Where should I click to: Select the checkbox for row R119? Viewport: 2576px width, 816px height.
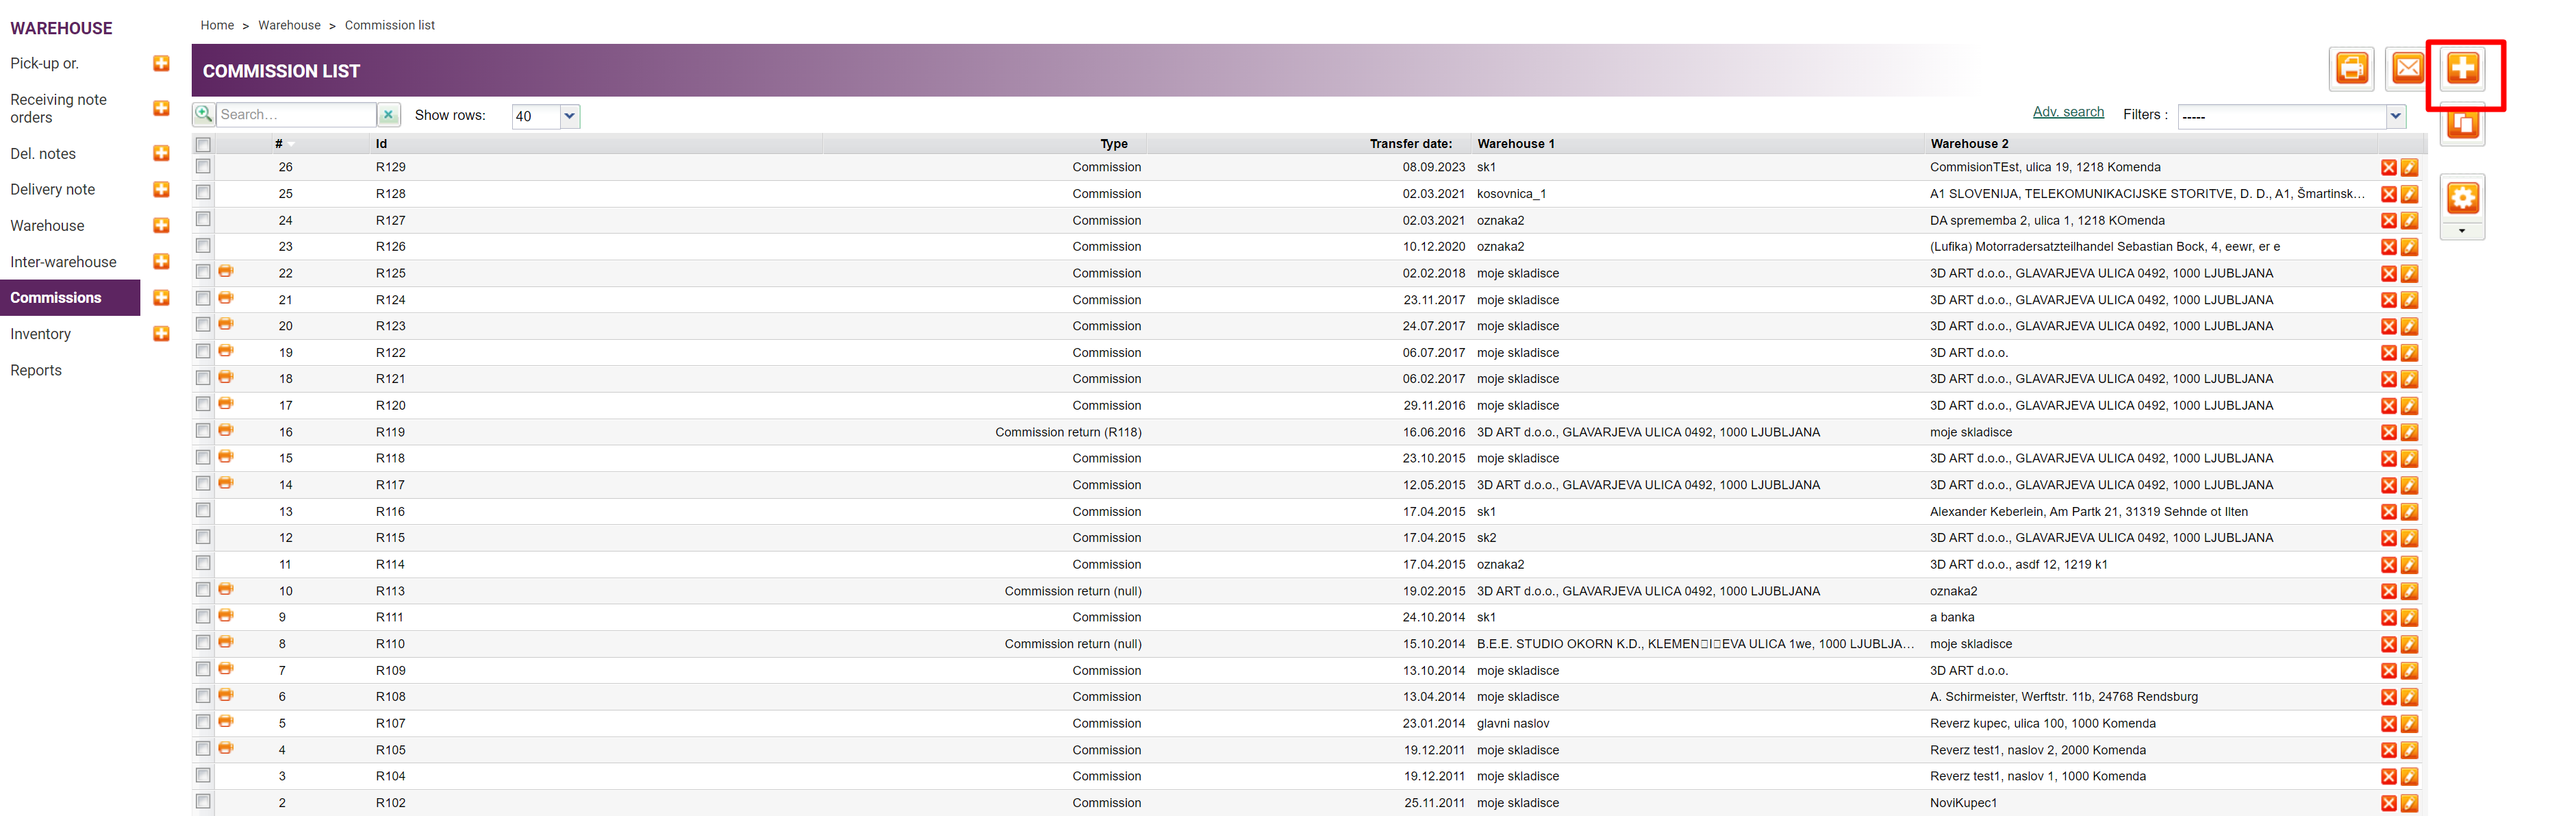point(204,431)
